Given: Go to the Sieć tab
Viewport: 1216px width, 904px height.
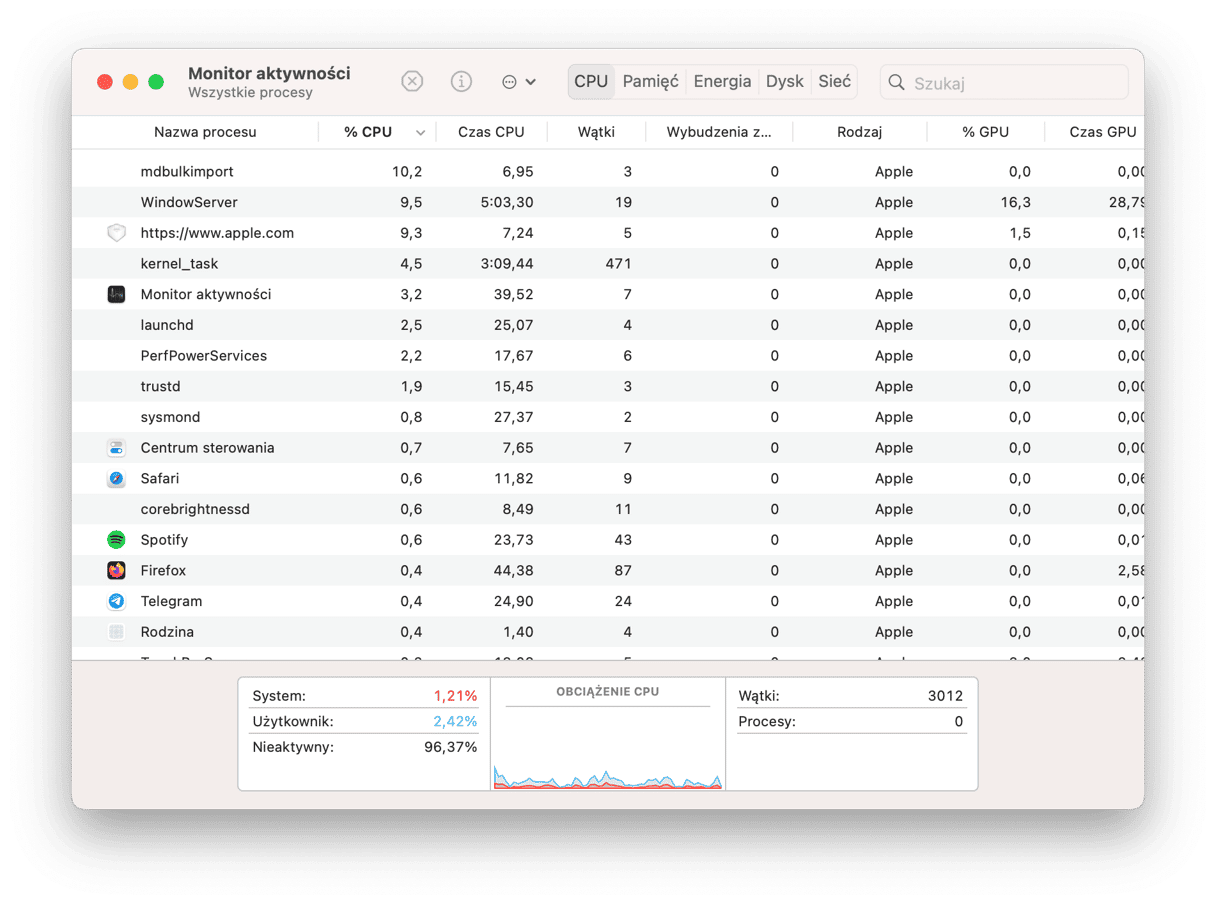Looking at the screenshot, I should click(x=835, y=82).
